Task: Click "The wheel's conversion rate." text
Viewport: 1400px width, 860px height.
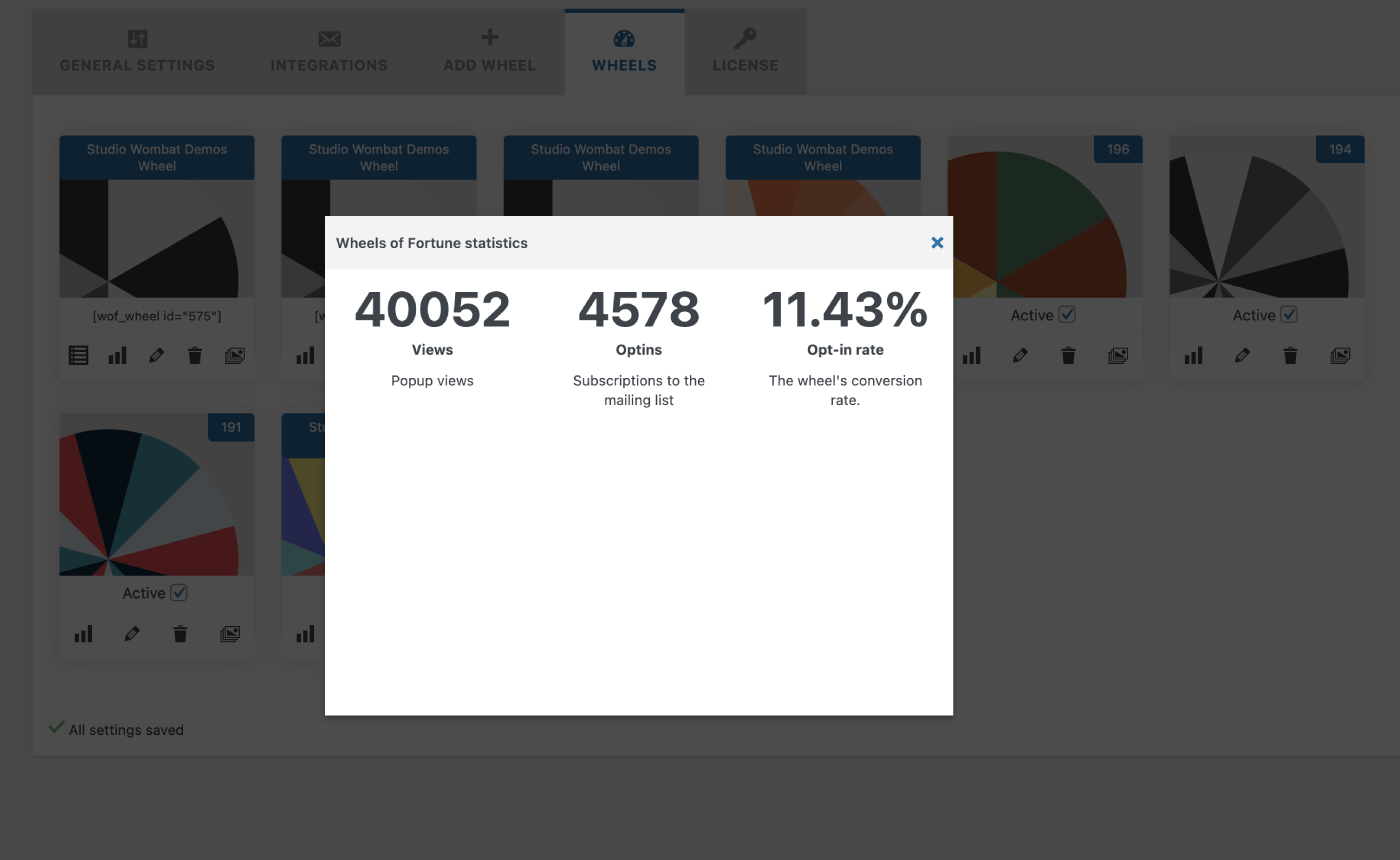Action: (x=845, y=390)
